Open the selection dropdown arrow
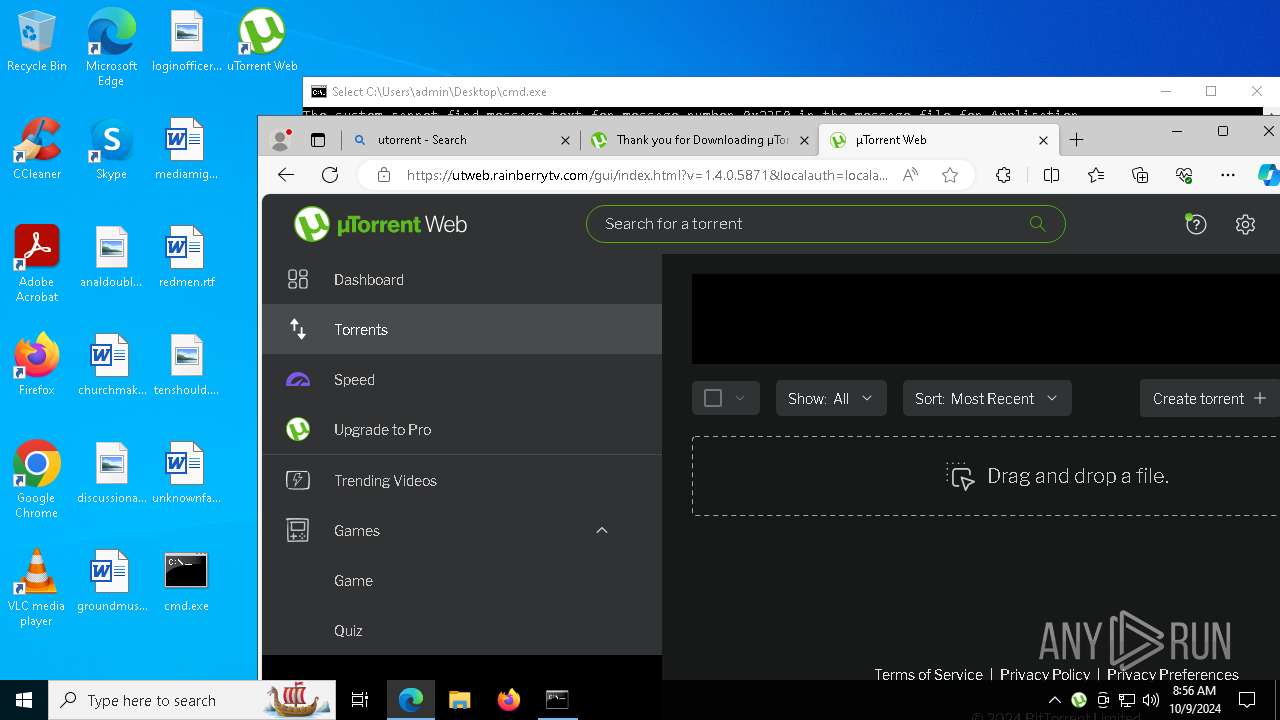Image resolution: width=1280 pixels, height=720 pixels. 740,398
